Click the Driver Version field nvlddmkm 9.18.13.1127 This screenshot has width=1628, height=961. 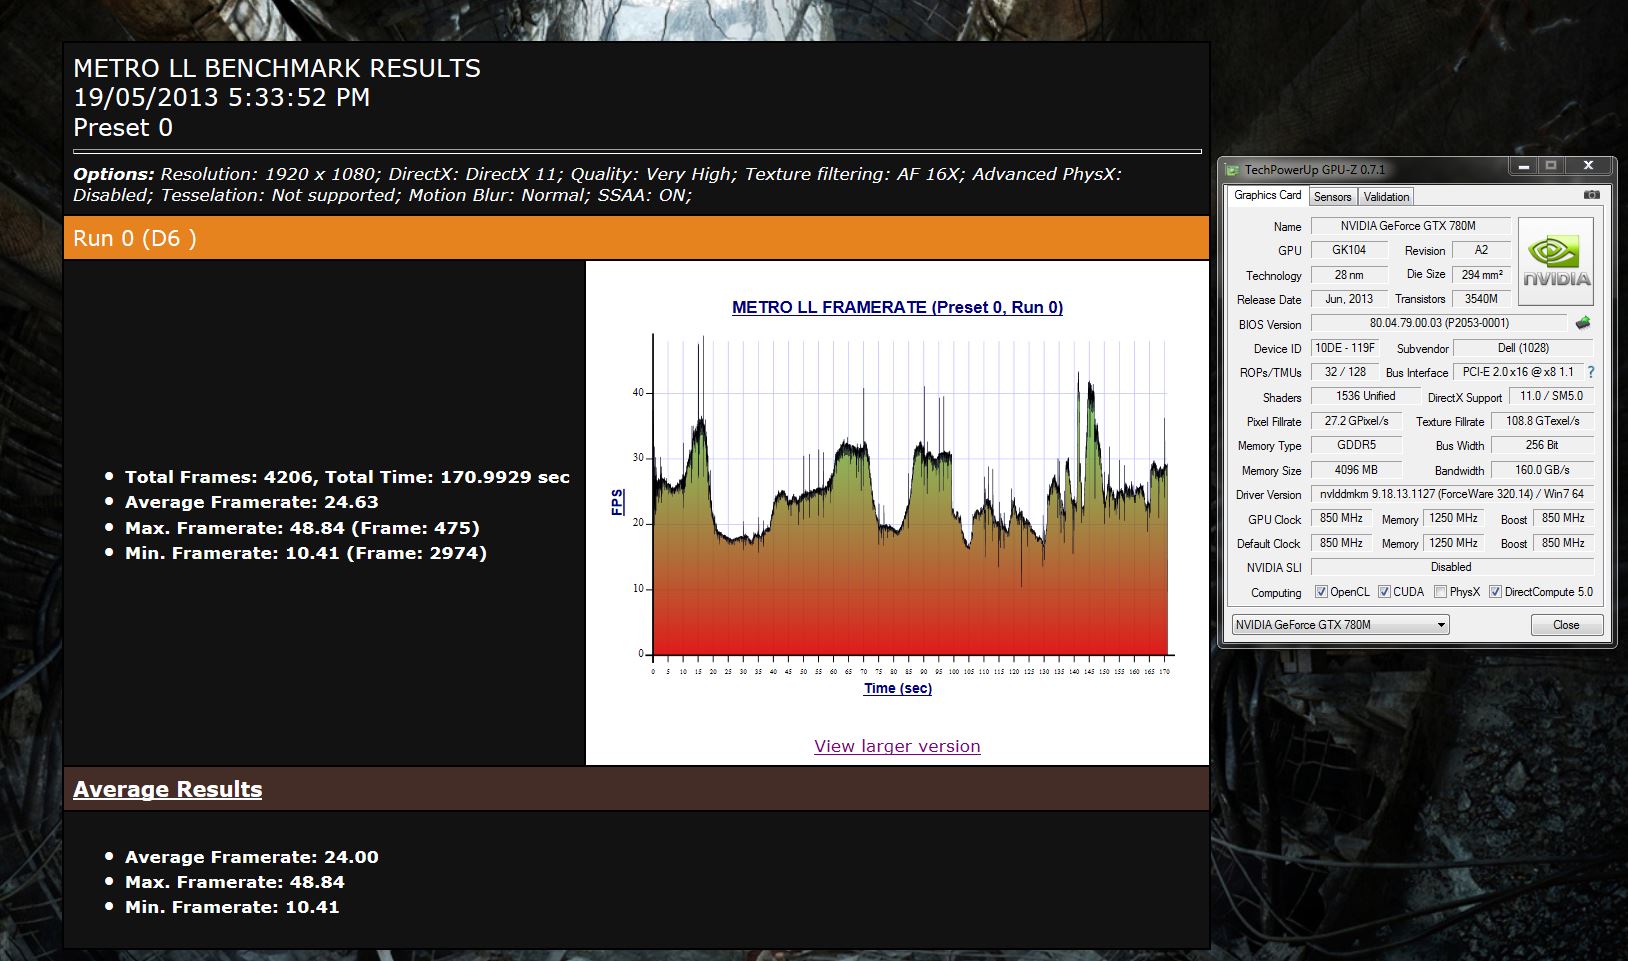coord(1452,494)
